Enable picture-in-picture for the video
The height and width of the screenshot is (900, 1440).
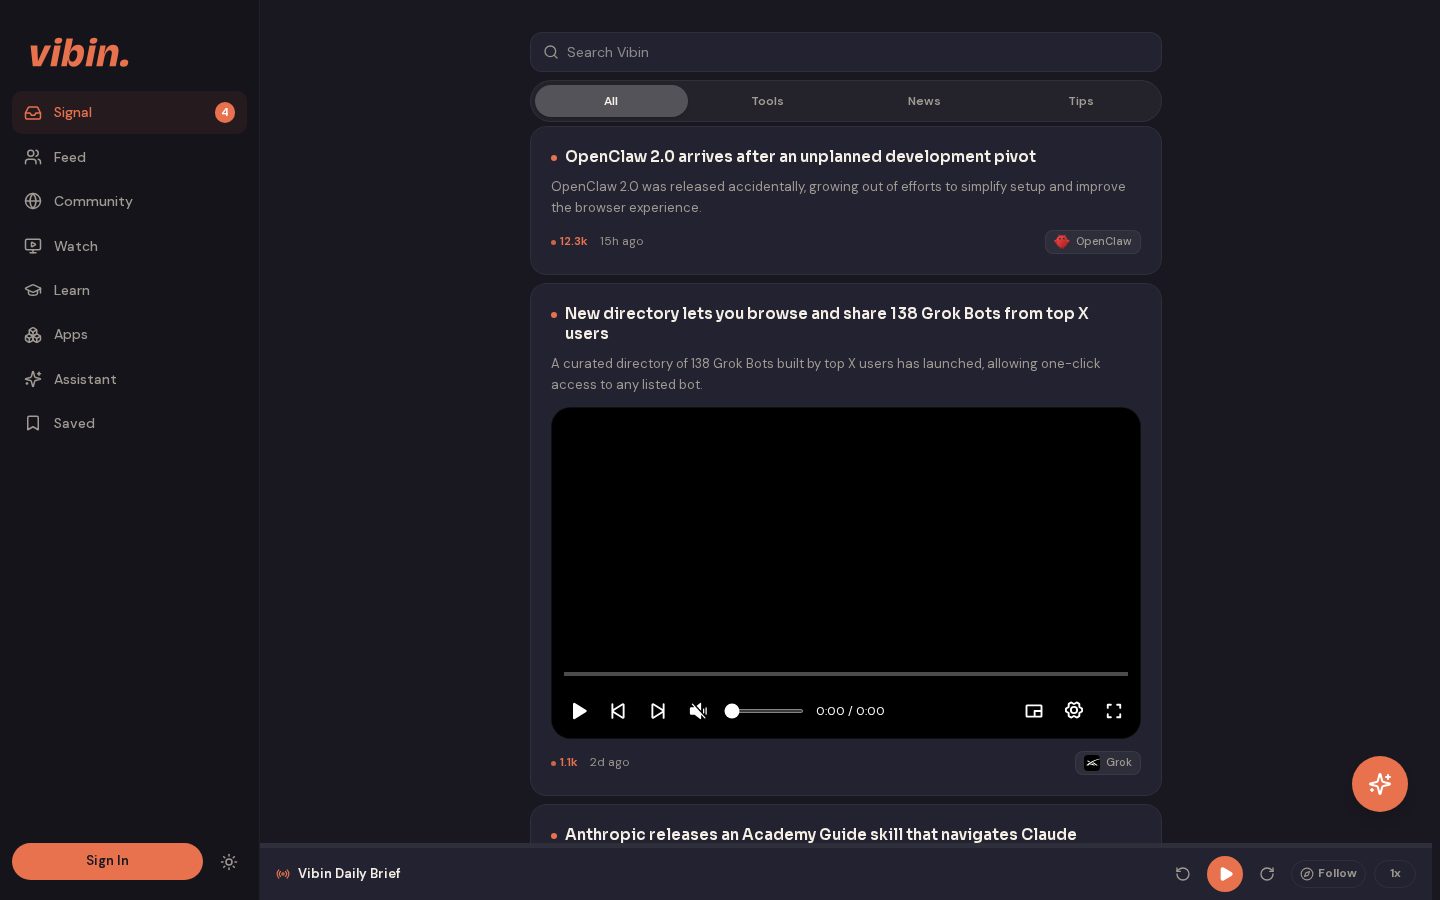1034,711
